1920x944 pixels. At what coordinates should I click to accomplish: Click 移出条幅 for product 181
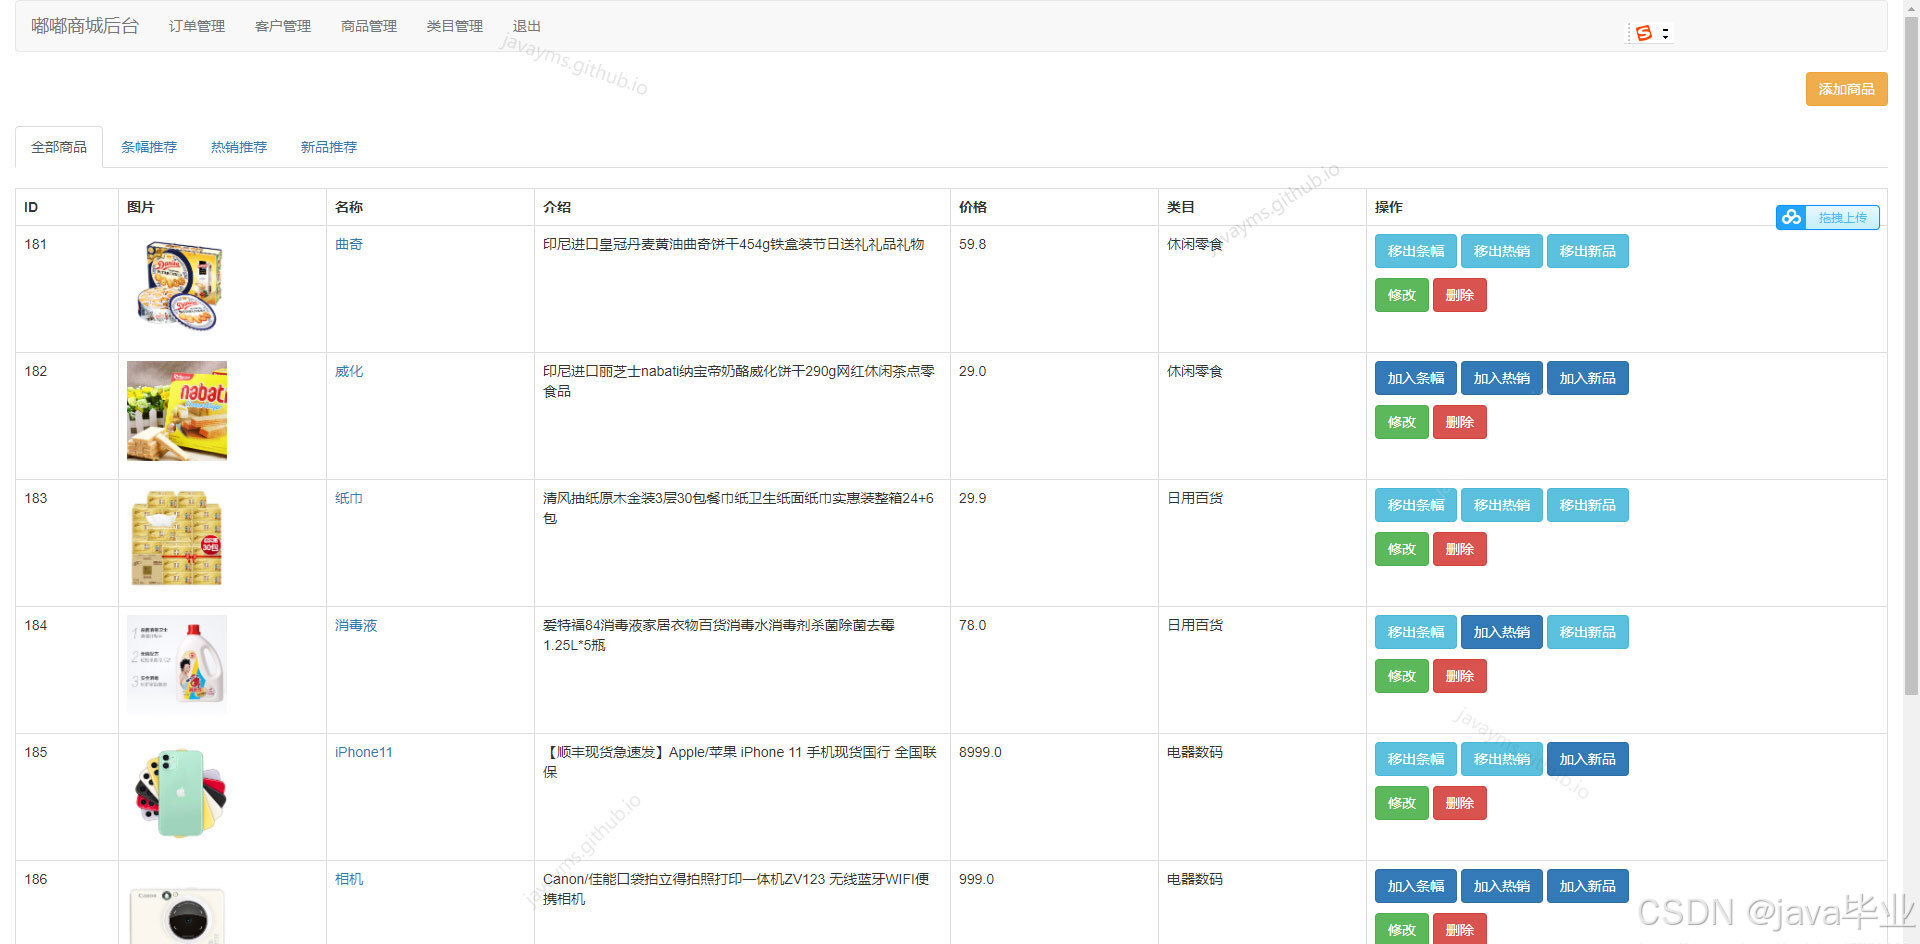[x=1416, y=251]
